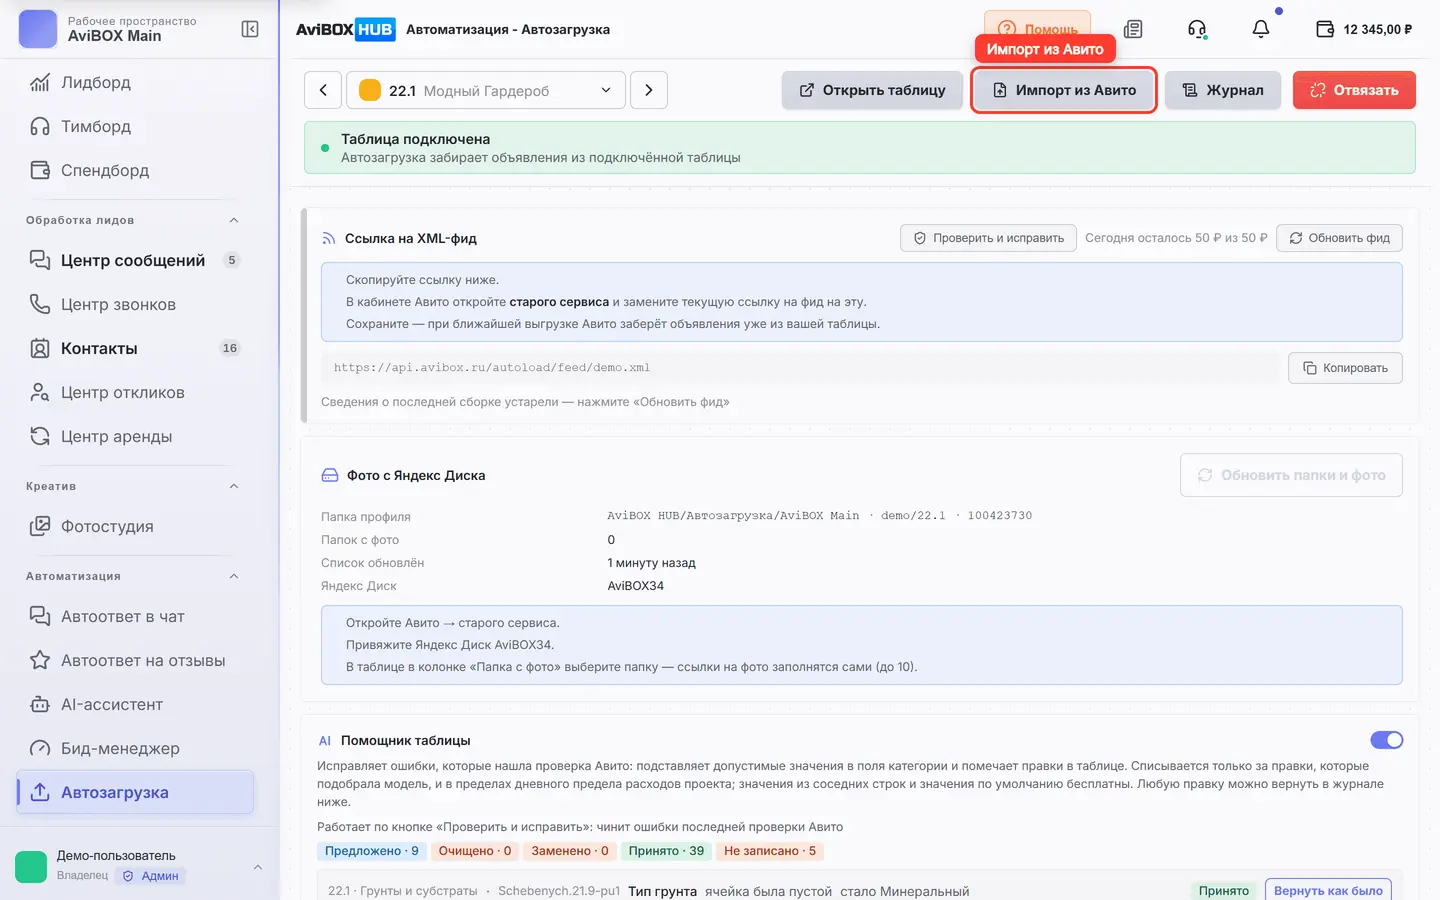Collapse the Автоматизация section
This screenshot has width=1440, height=900.
(234, 576)
